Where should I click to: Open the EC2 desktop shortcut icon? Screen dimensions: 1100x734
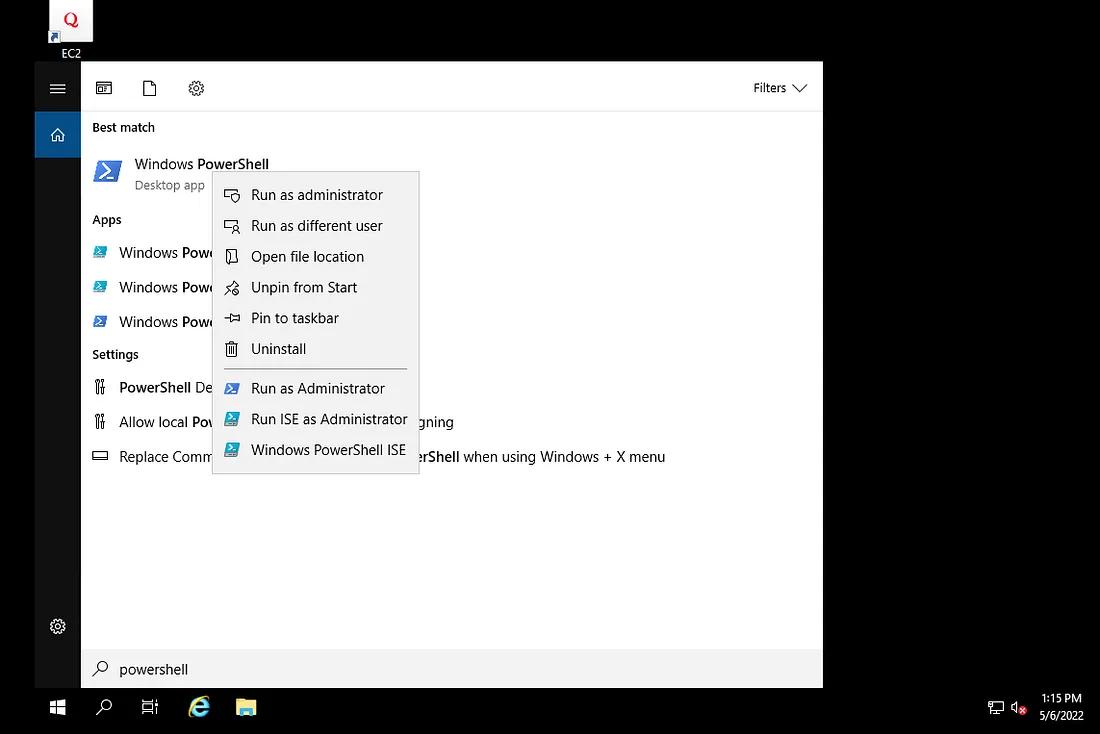coord(71,29)
